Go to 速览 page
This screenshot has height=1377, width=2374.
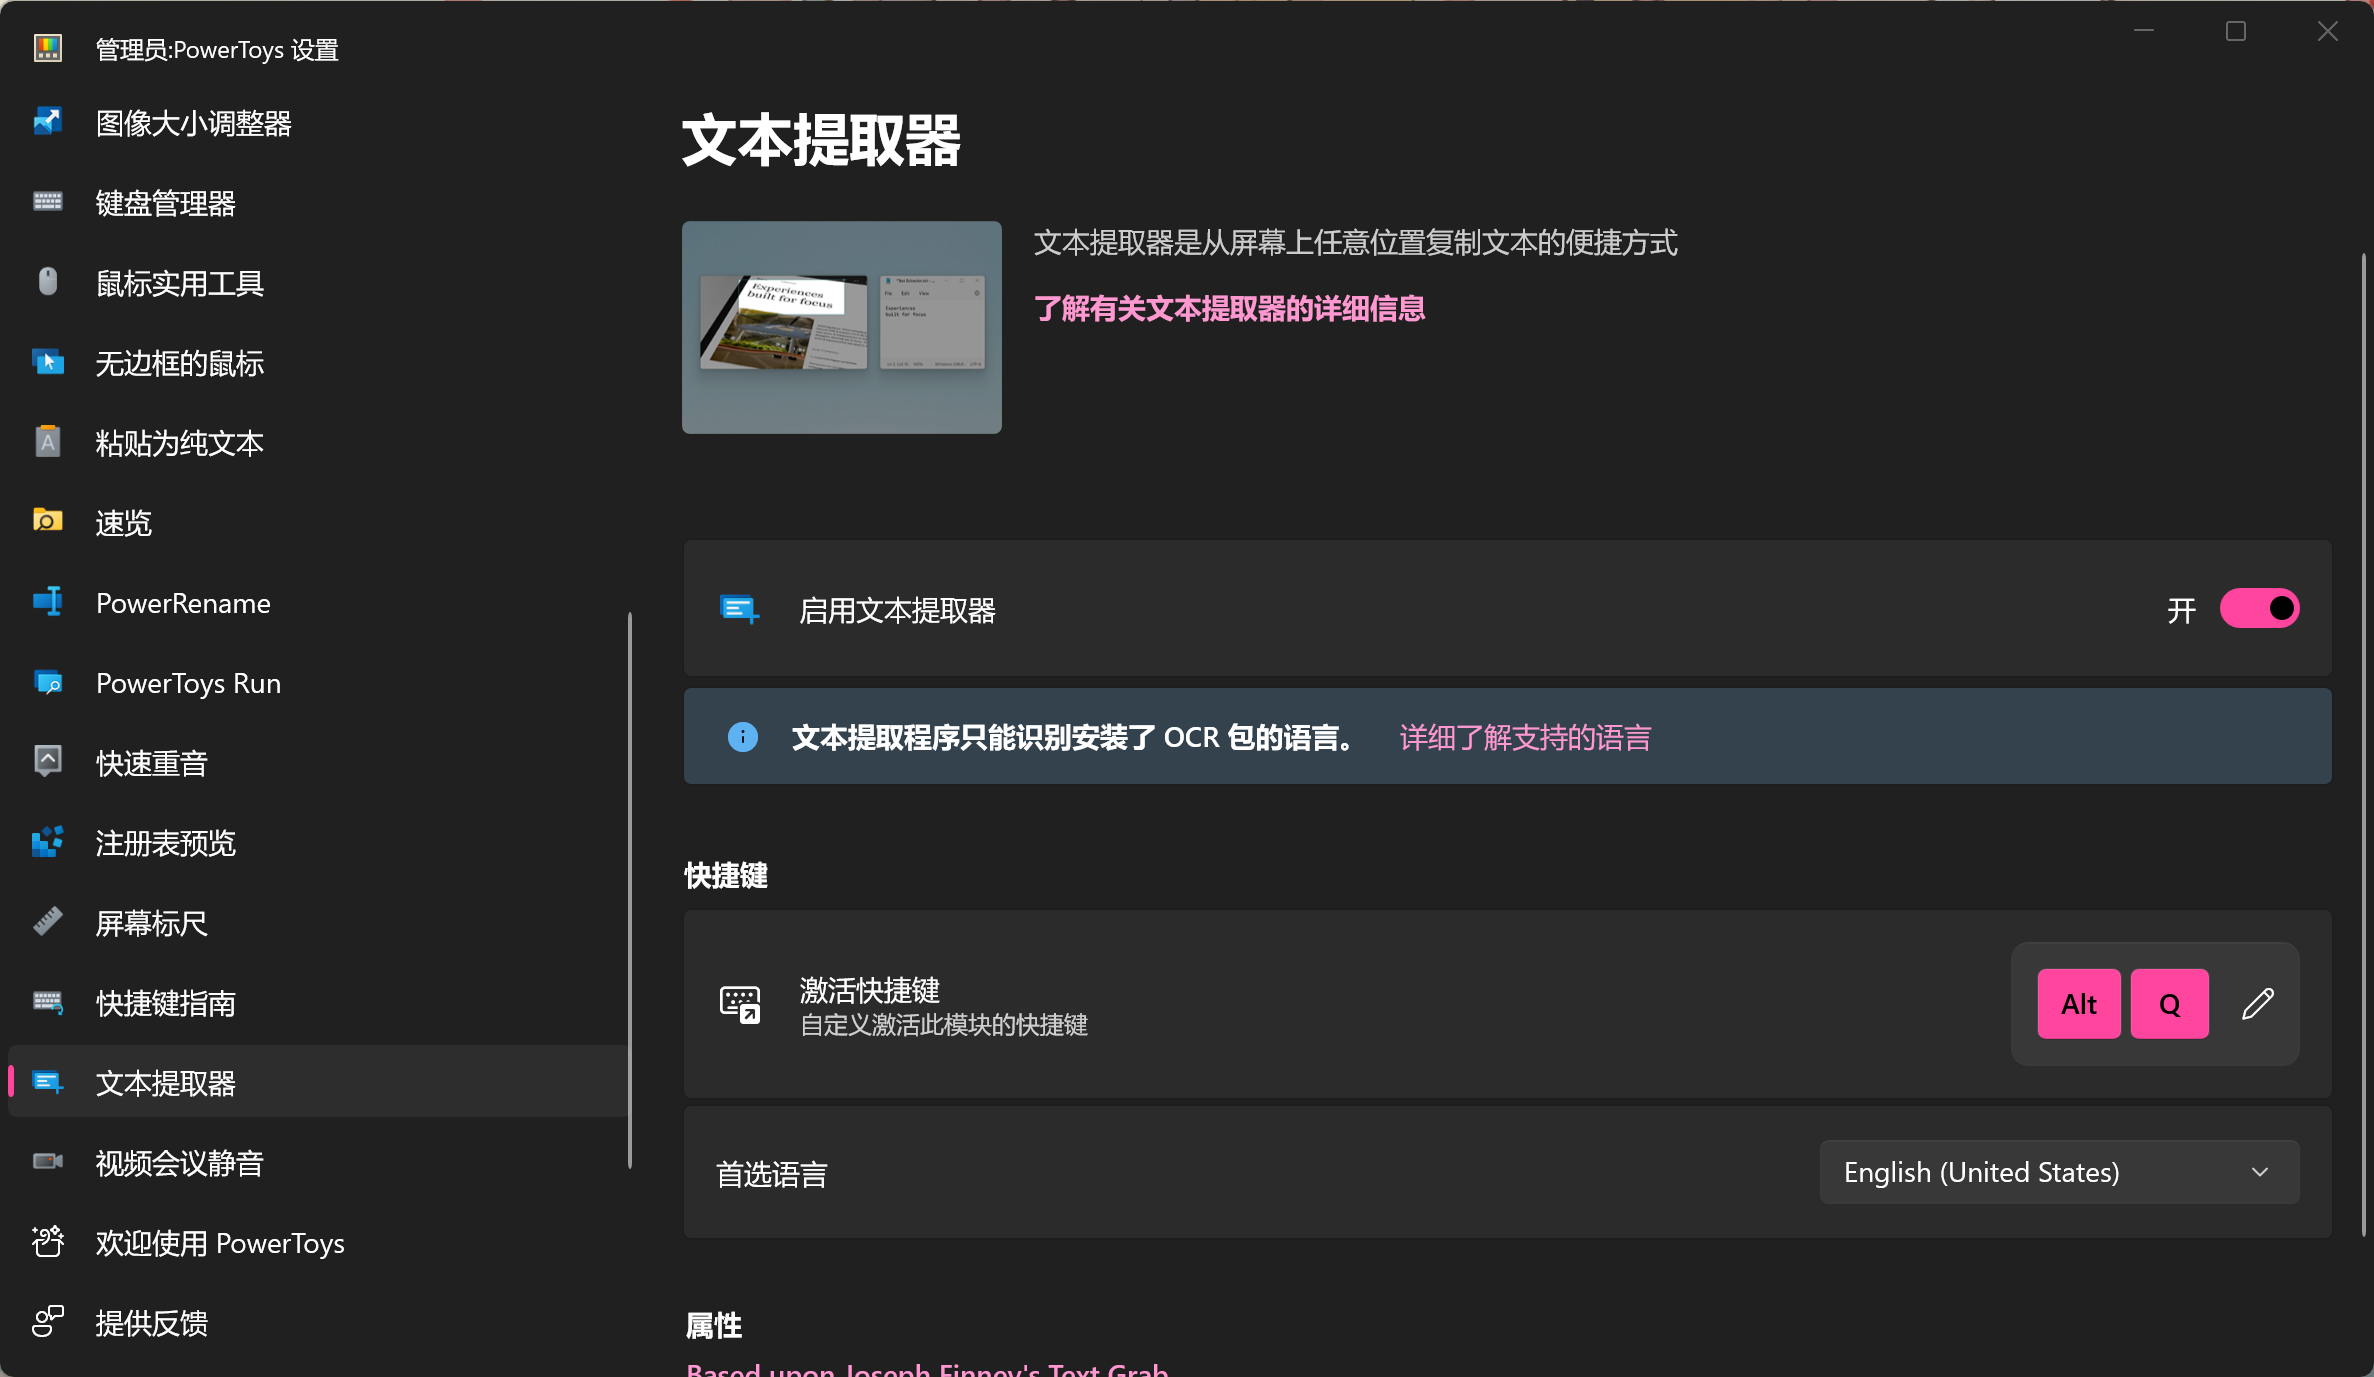[x=318, y=522]
